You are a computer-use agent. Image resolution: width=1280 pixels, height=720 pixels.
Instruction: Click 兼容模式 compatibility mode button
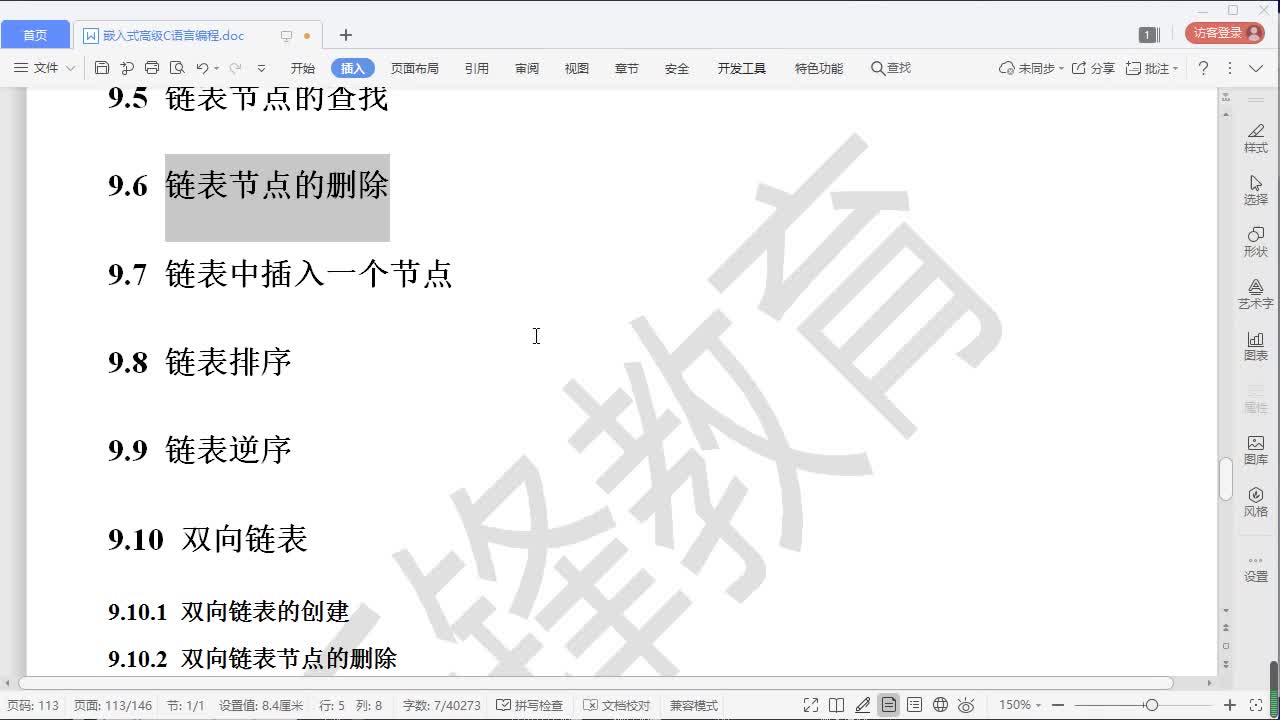pos(694,705)
